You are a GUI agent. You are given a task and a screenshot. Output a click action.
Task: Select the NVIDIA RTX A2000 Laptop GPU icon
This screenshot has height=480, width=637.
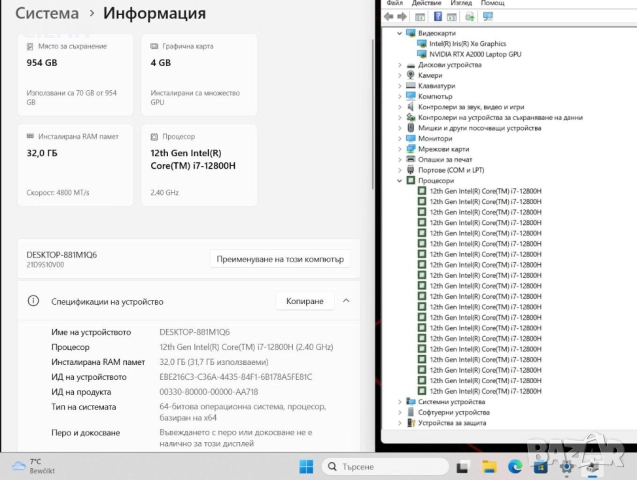(422, 54)
